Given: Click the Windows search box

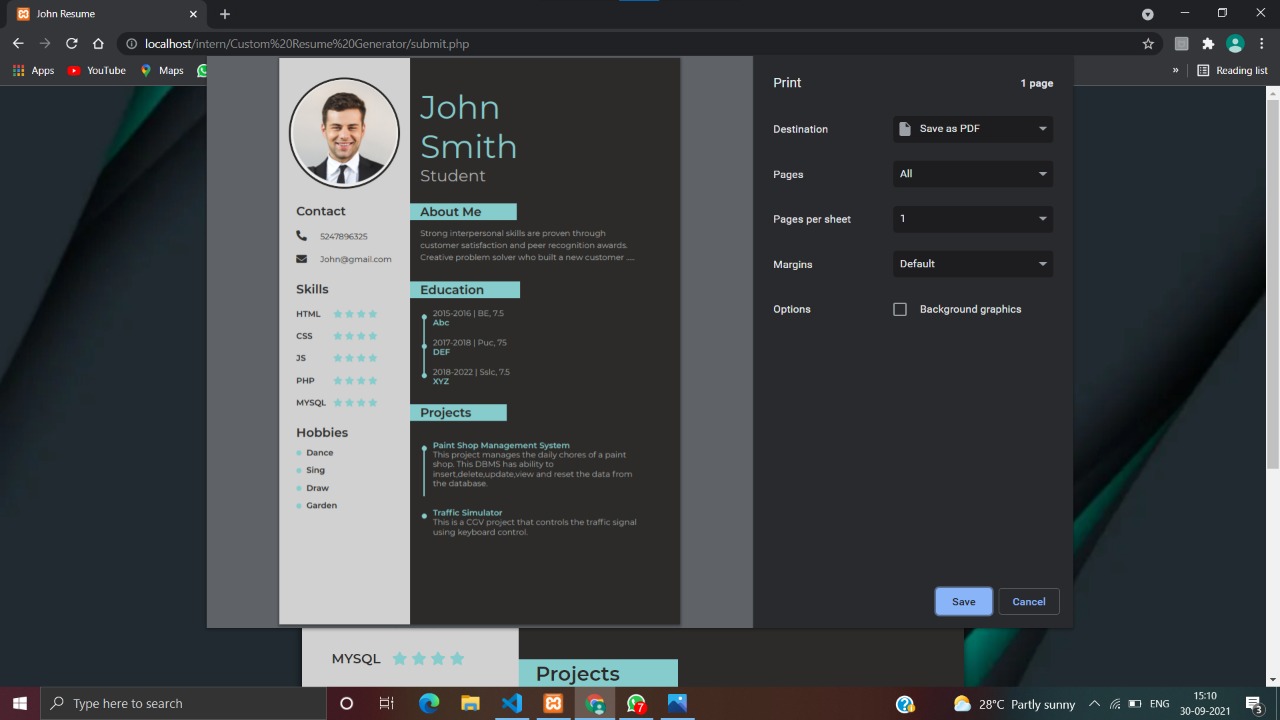Looking at the screenshot, I should (x=183, y=704).
